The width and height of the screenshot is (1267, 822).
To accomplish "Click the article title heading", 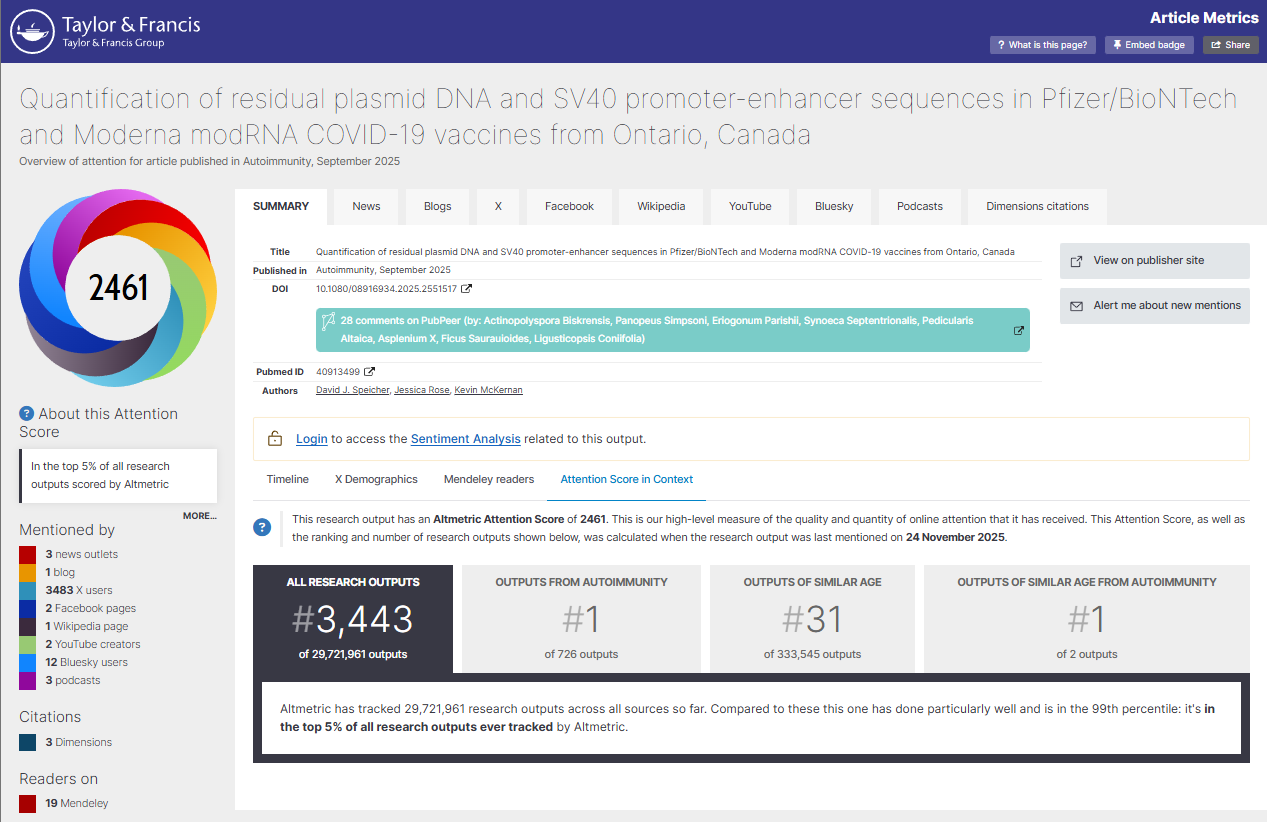I will [628, 116].
